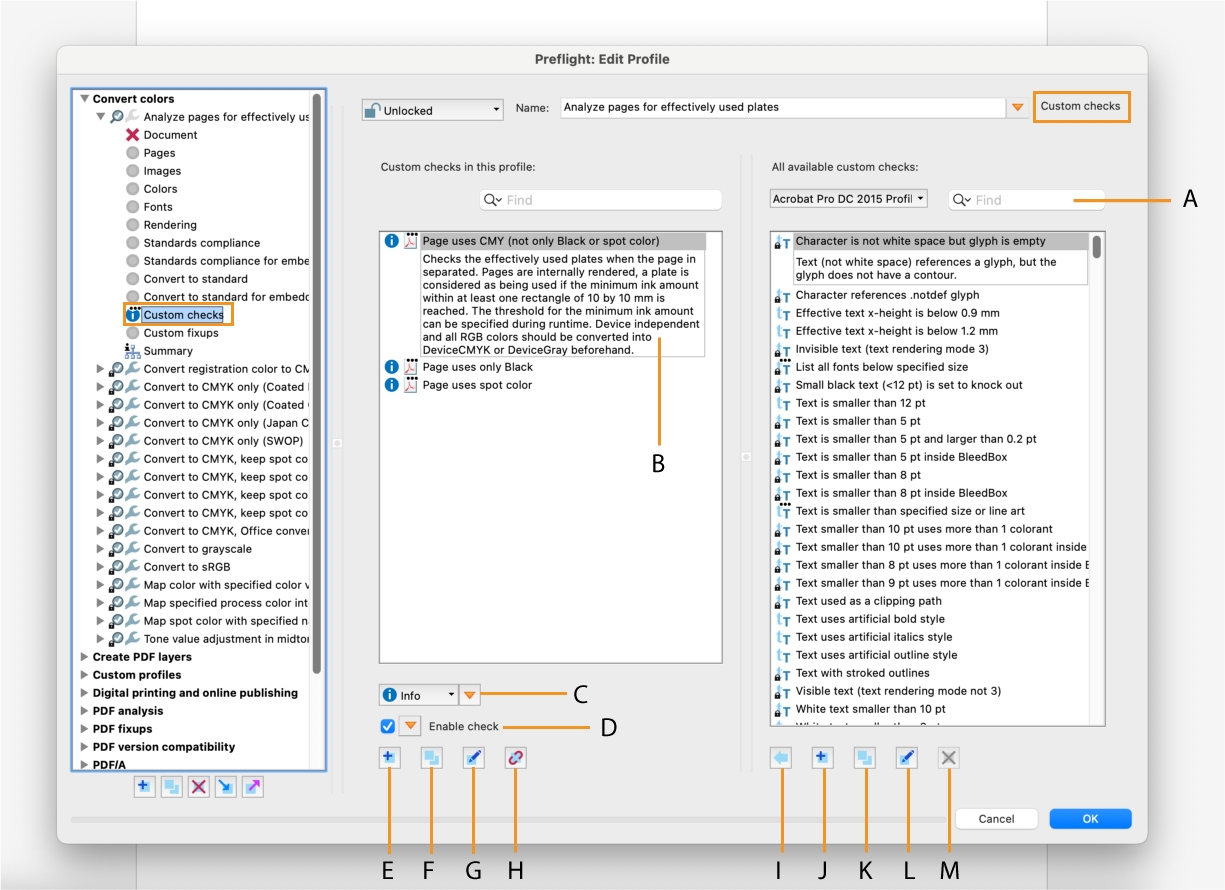Viewport: 1225px width, 890px height.
Task: Add a new custom check to this profile
Action: point(390,757)
